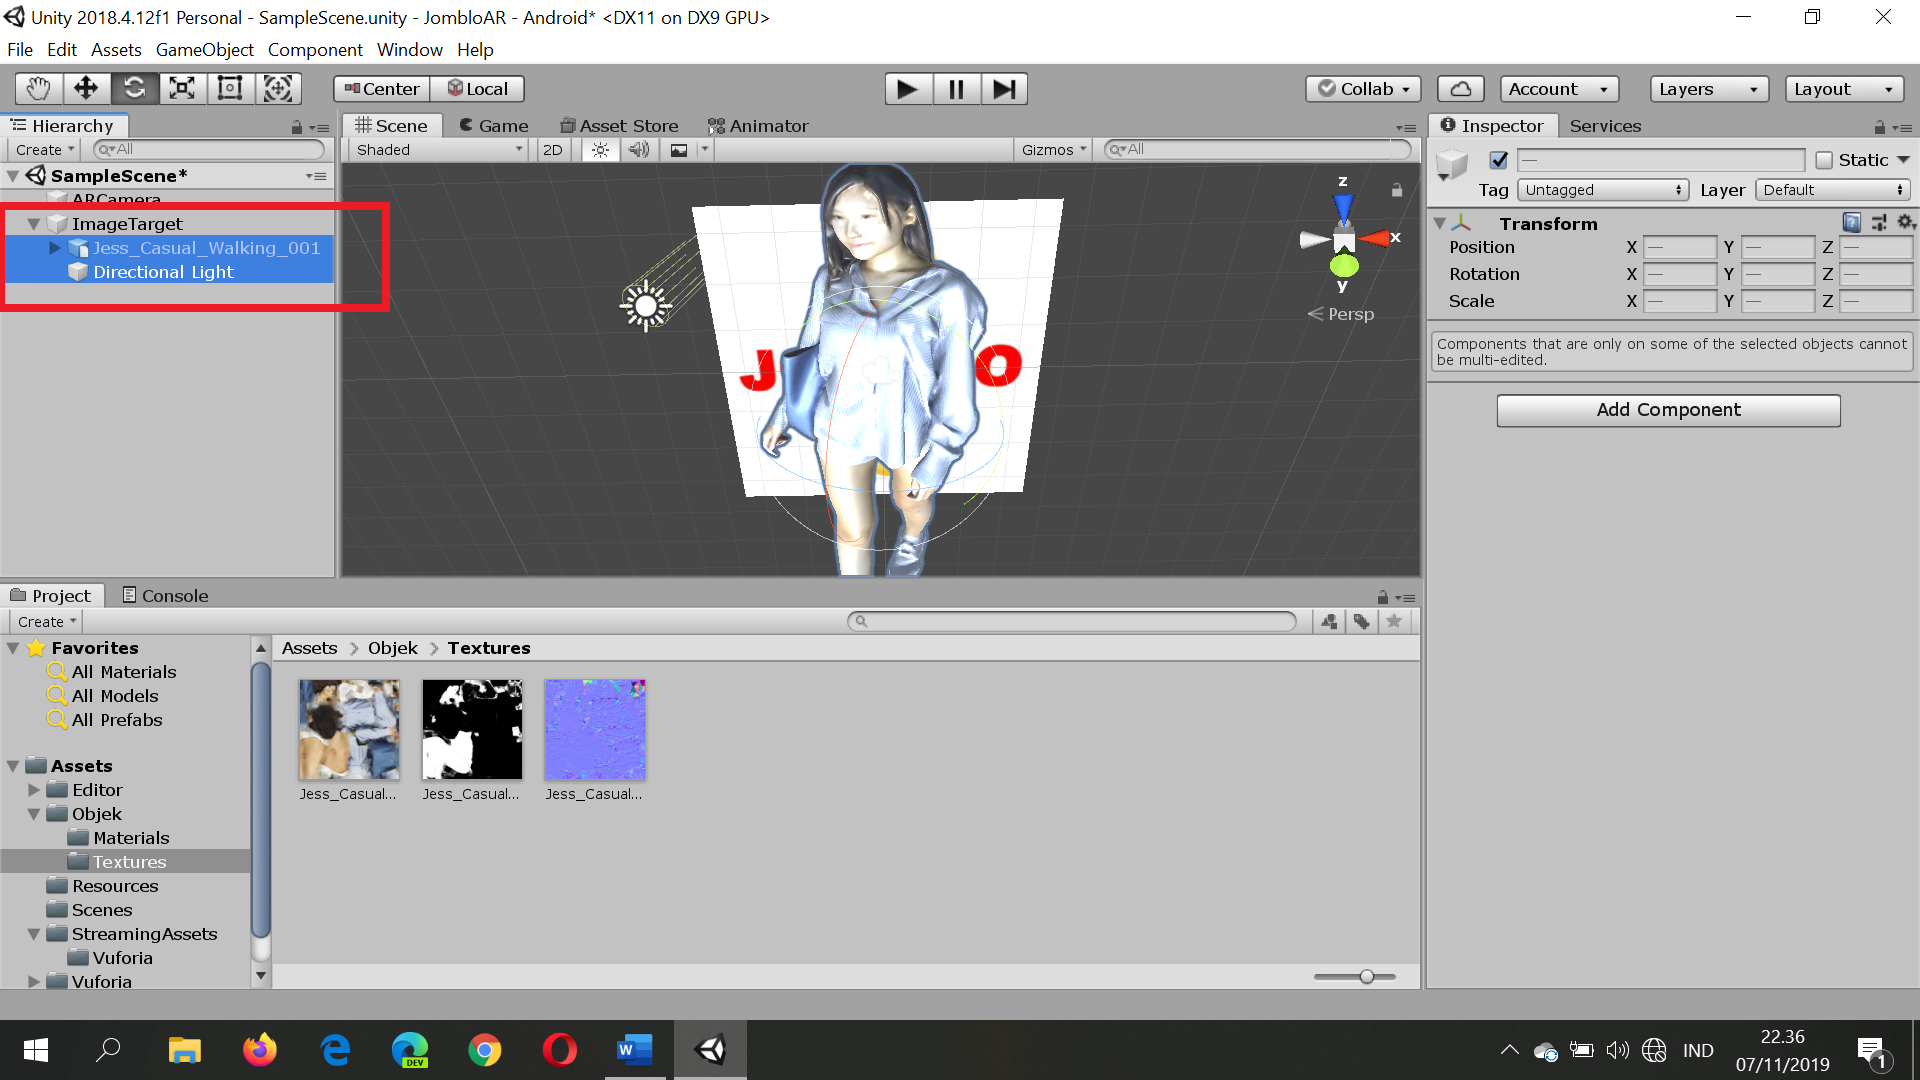The image size is (1920, 1080).
Task: Toggle scene lighting sun icon
Action: [x=600, y=150]
